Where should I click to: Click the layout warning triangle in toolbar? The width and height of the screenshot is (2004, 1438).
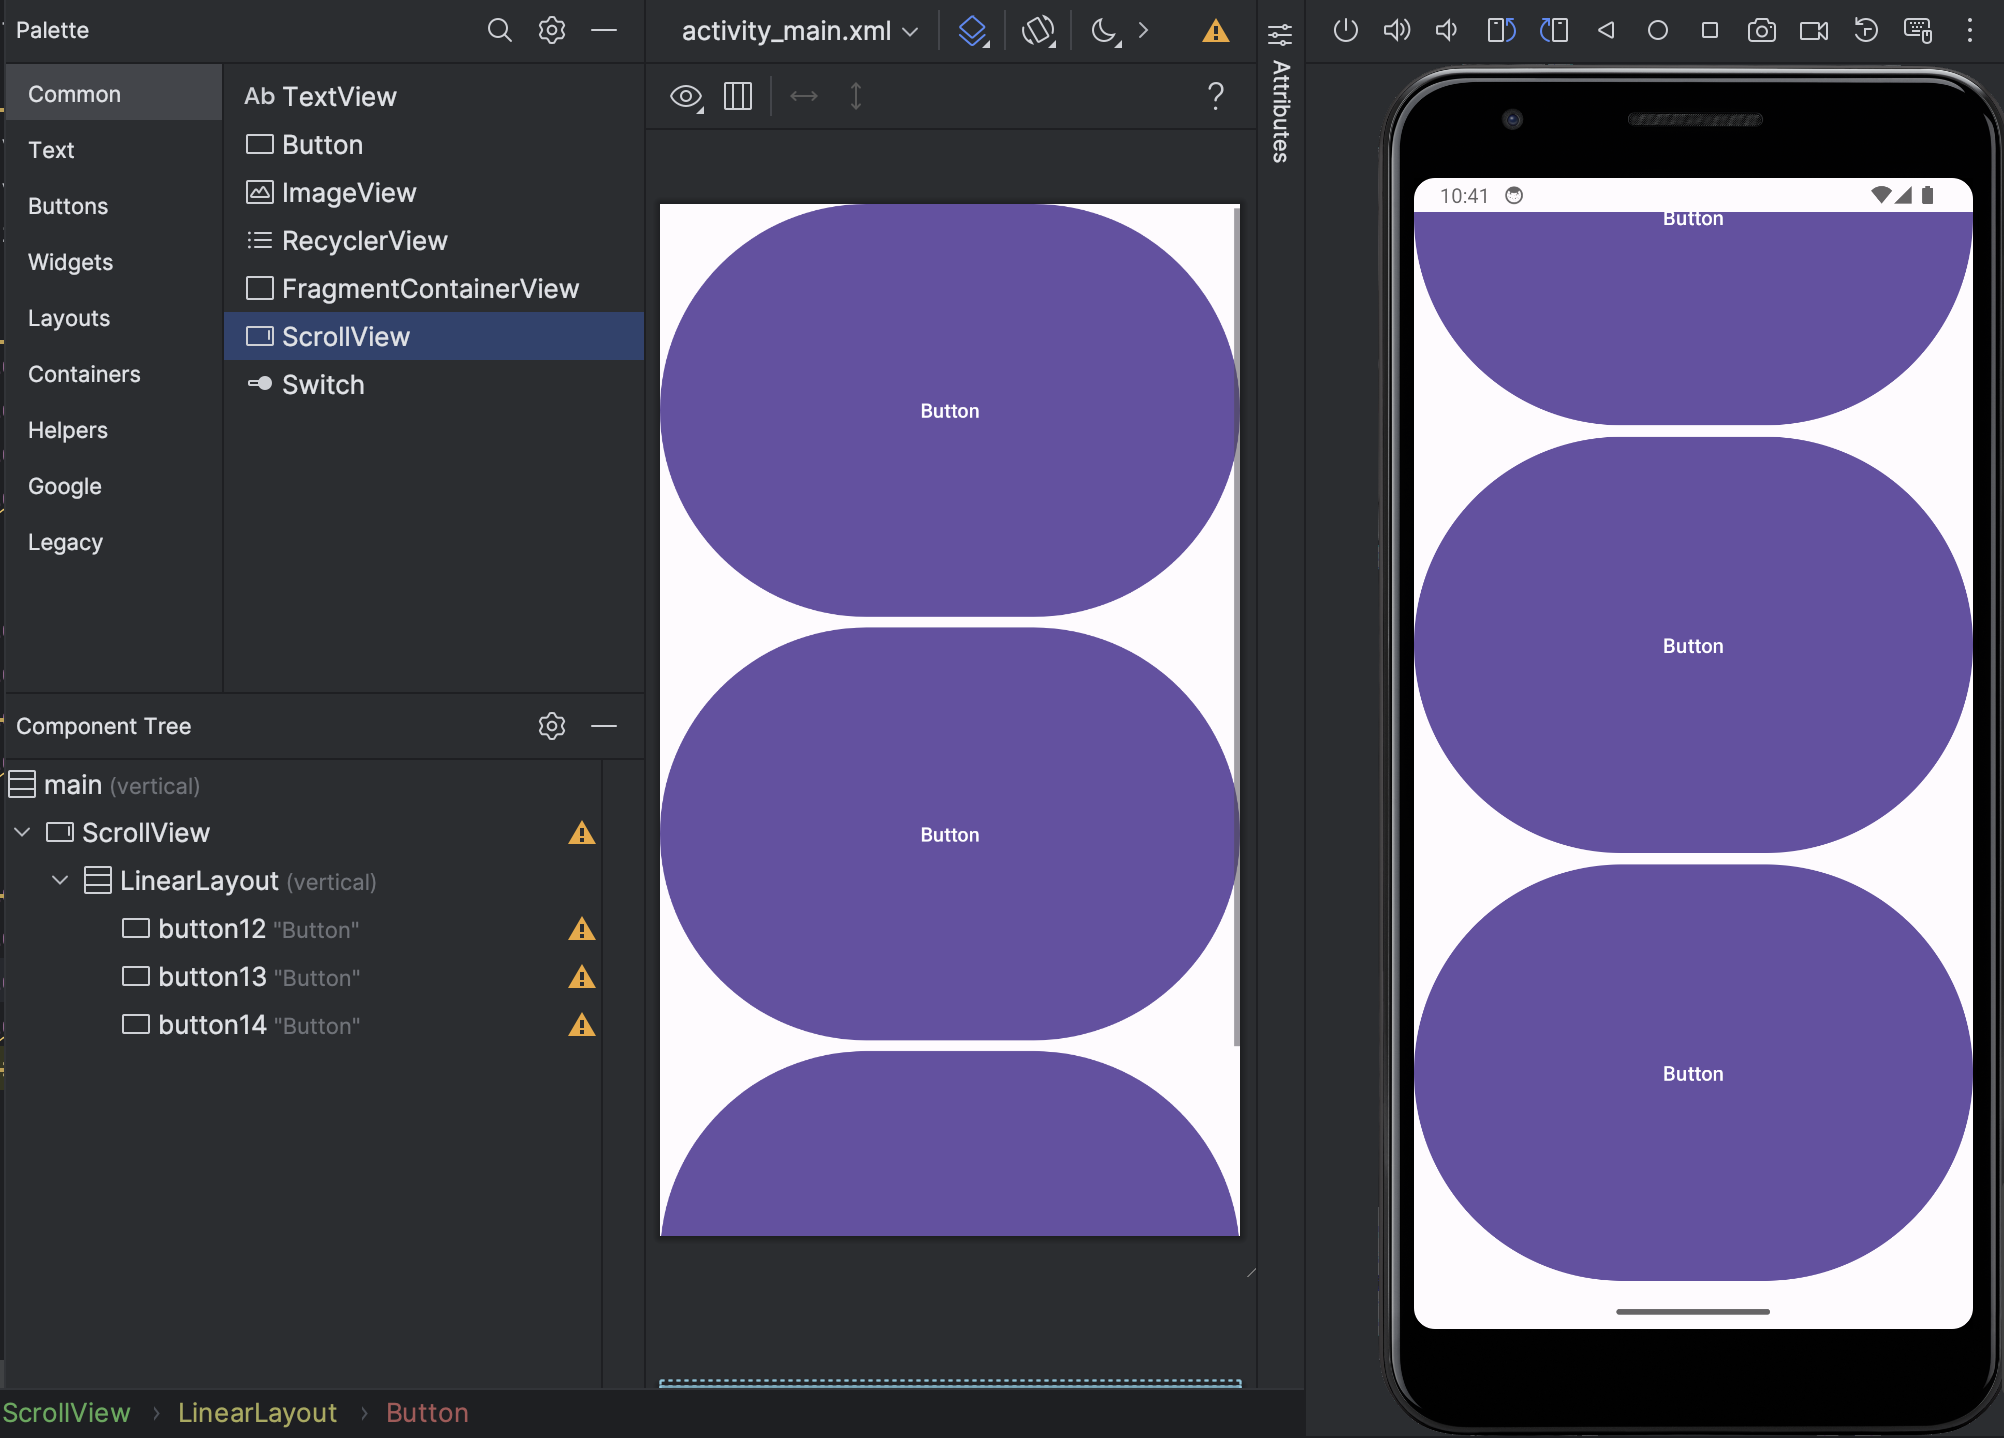click(x=1215, y=31)
